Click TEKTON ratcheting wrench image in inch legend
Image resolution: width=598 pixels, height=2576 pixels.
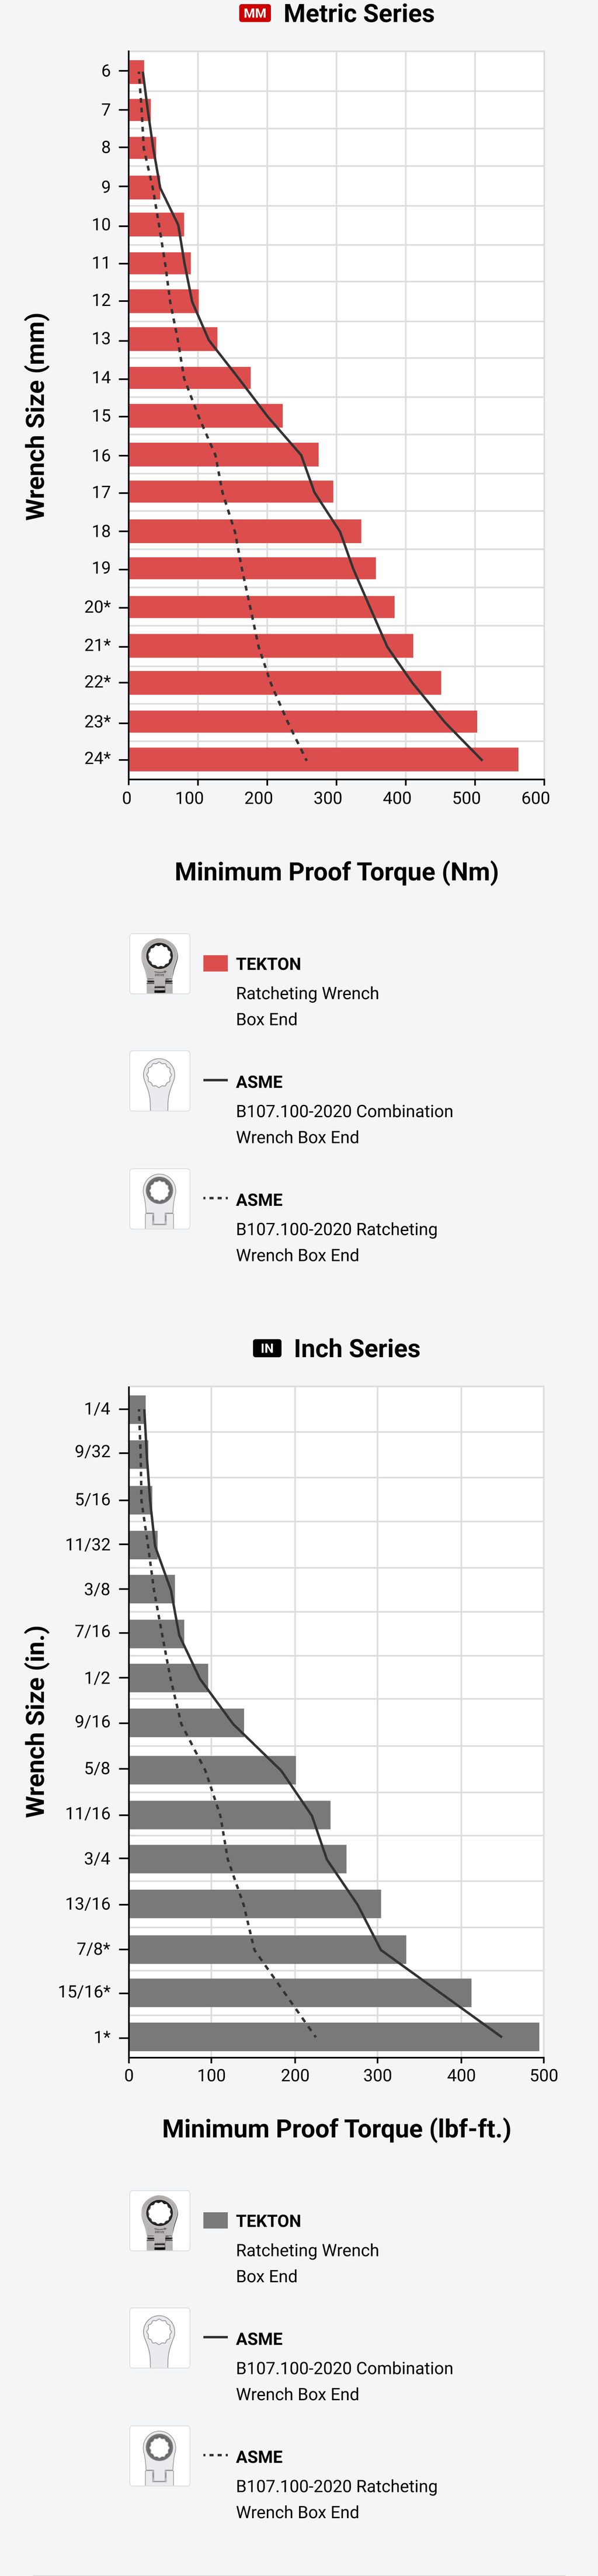[x=159, y=2221]
